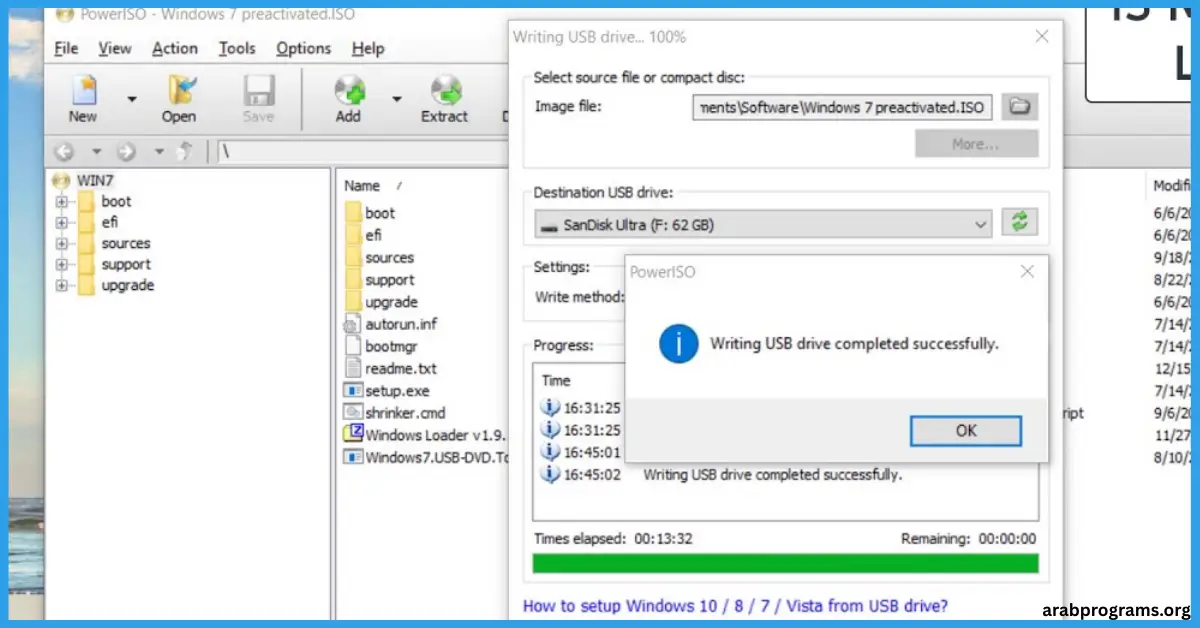1200x628 pixels.
Task: Click the Windows Loader file icon
Action: click(353, 434)
